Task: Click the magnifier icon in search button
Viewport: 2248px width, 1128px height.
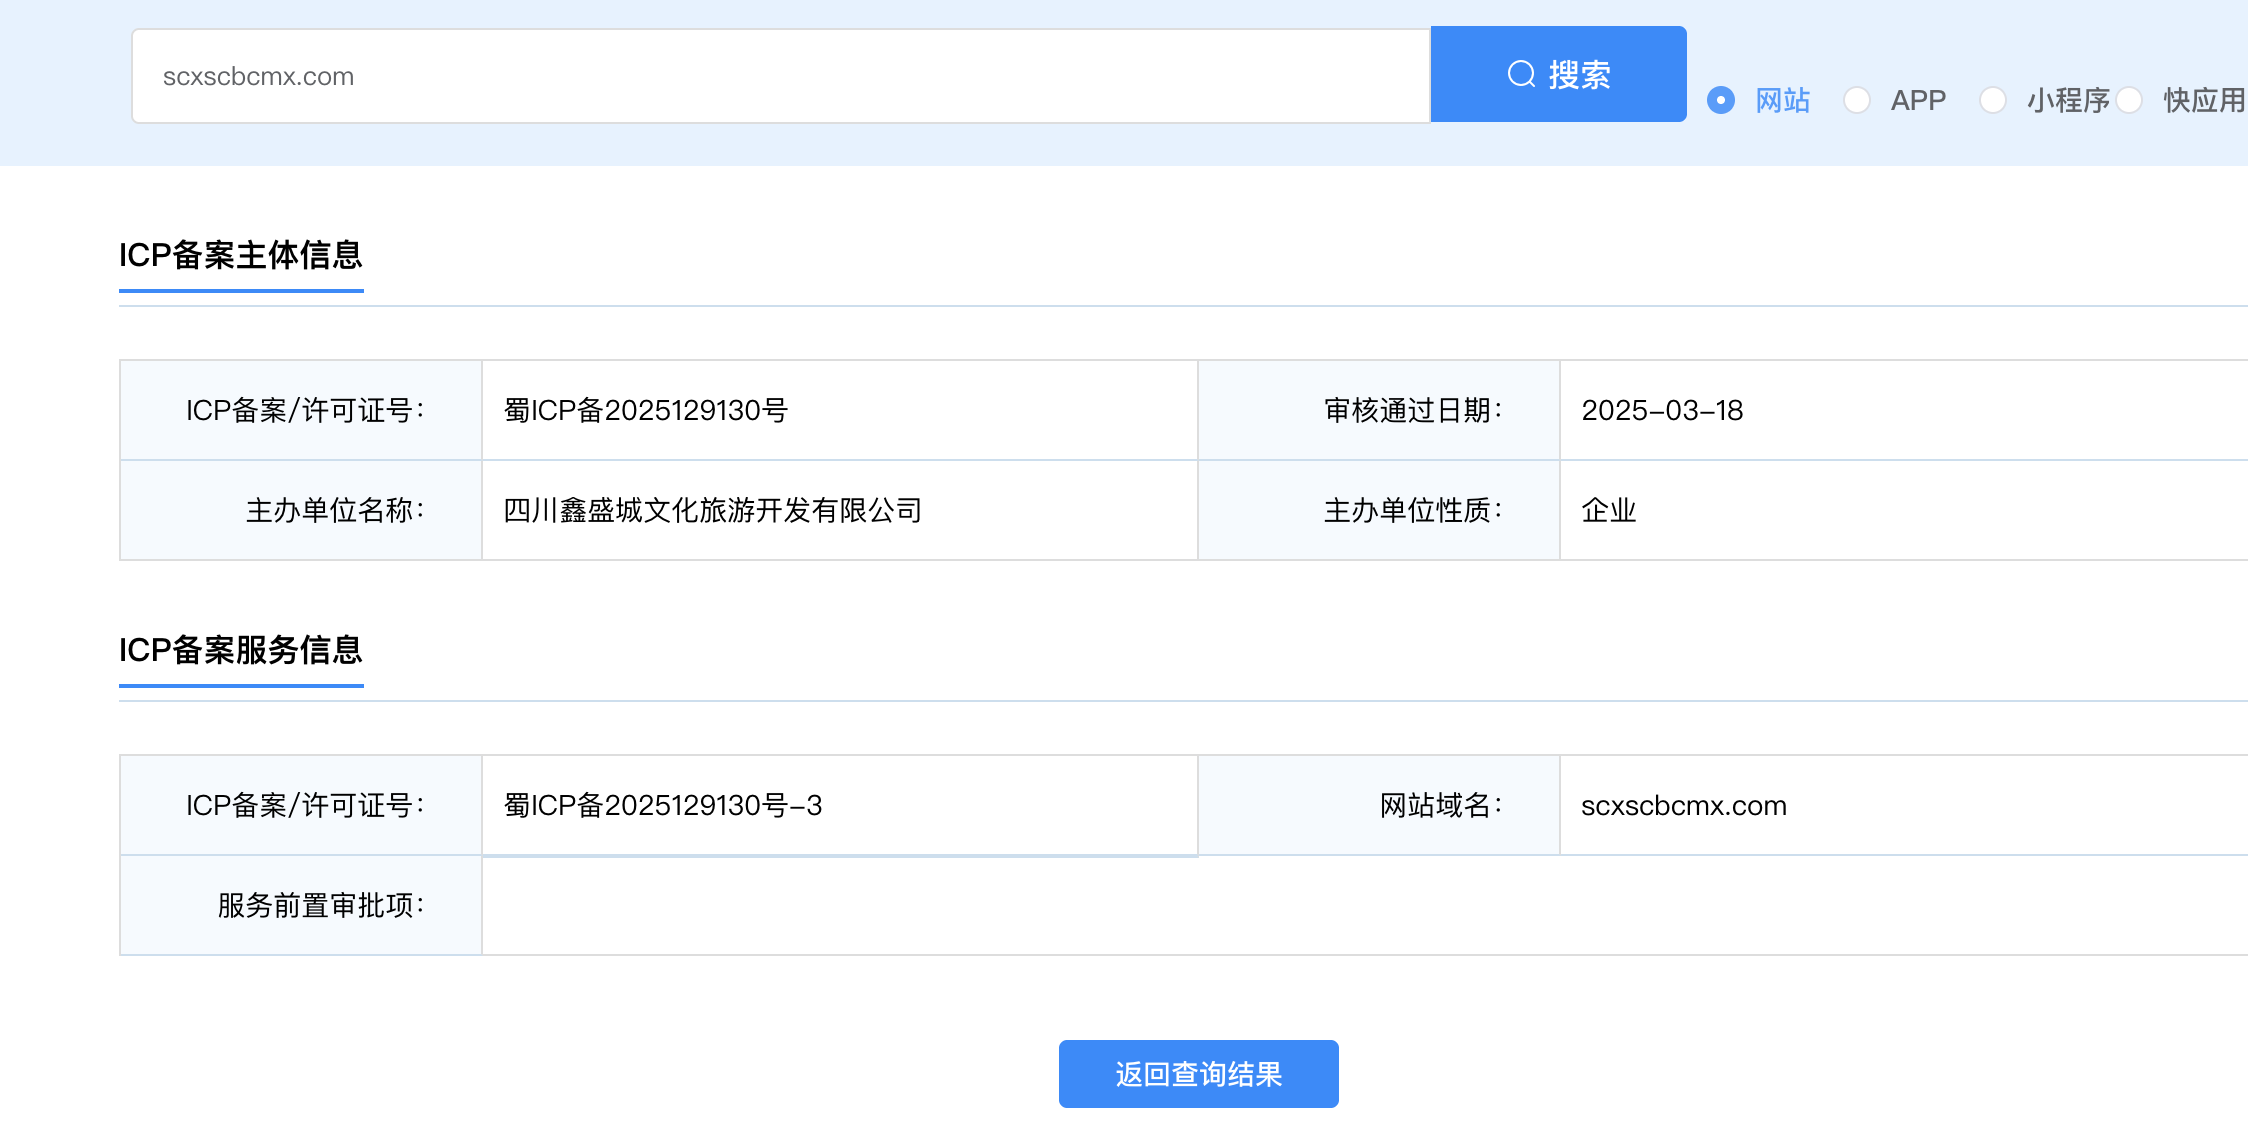Action: 1521,75
